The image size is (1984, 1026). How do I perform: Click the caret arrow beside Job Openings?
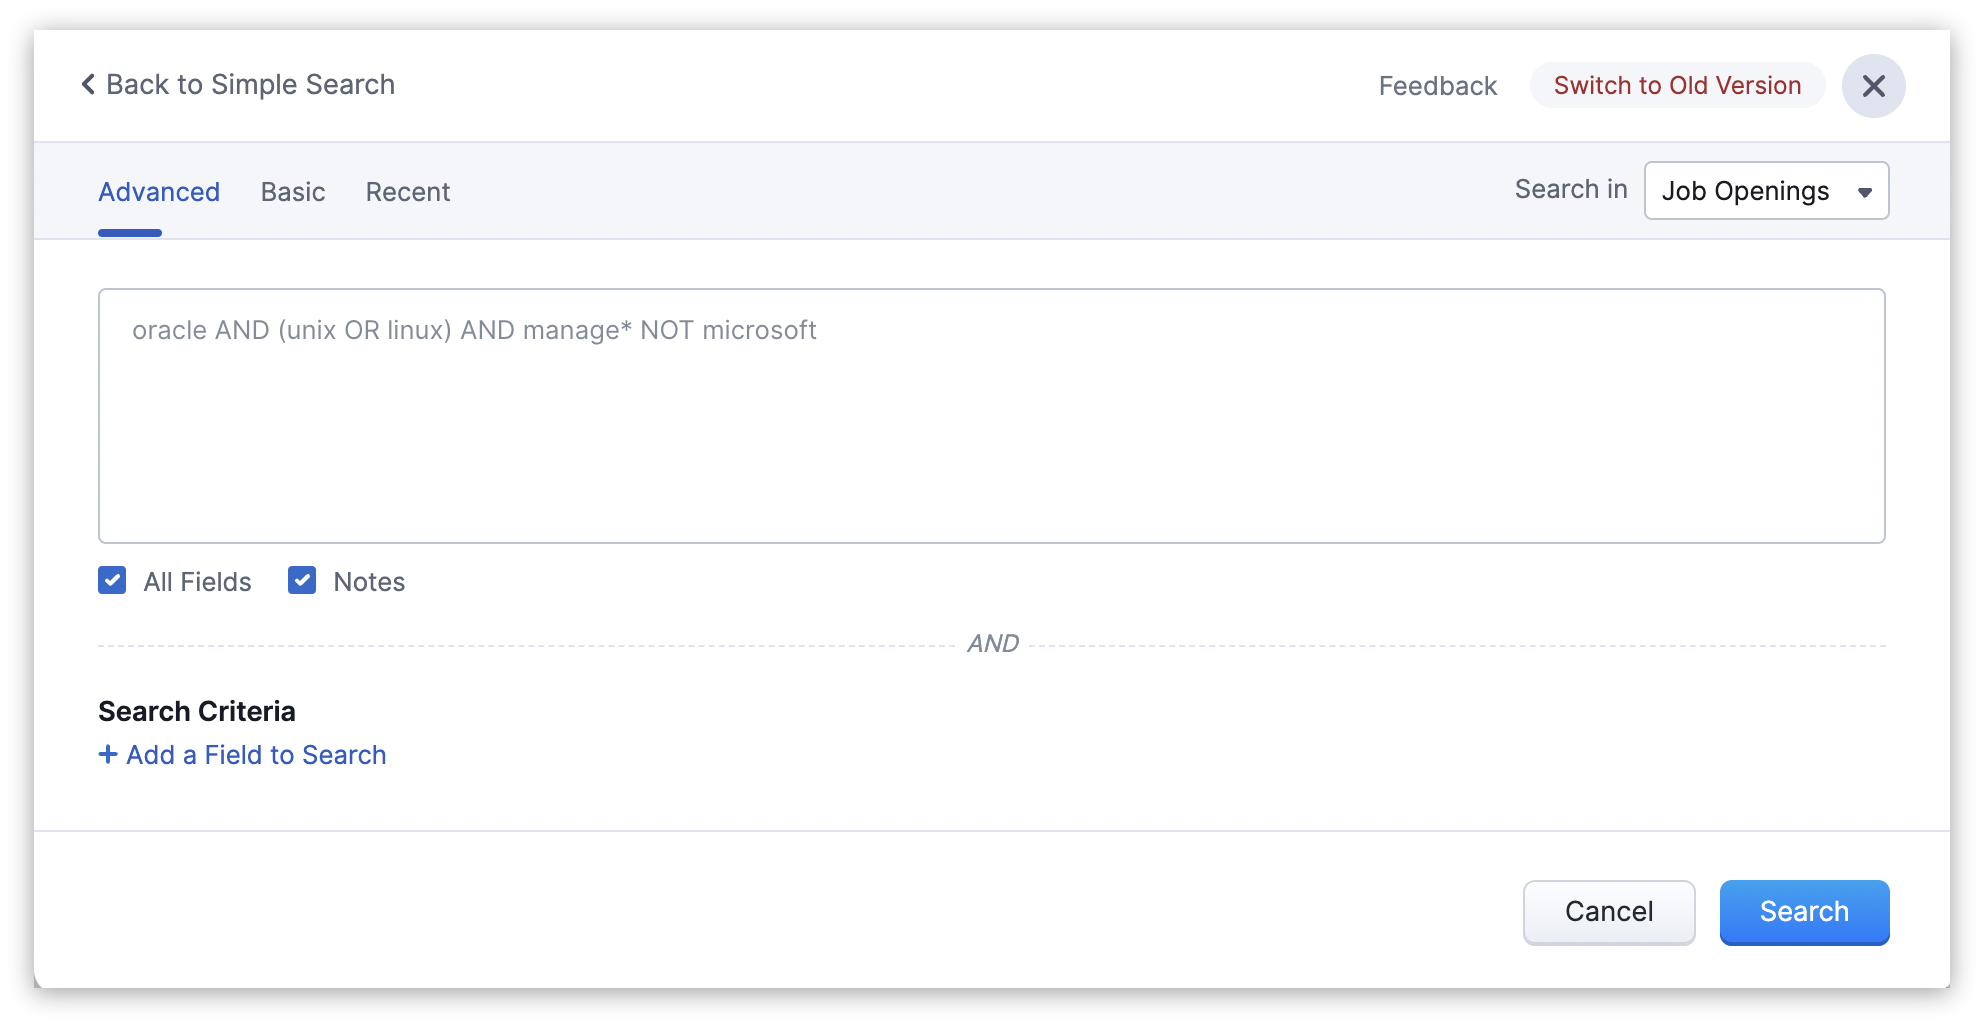[x=1864, y=192]
